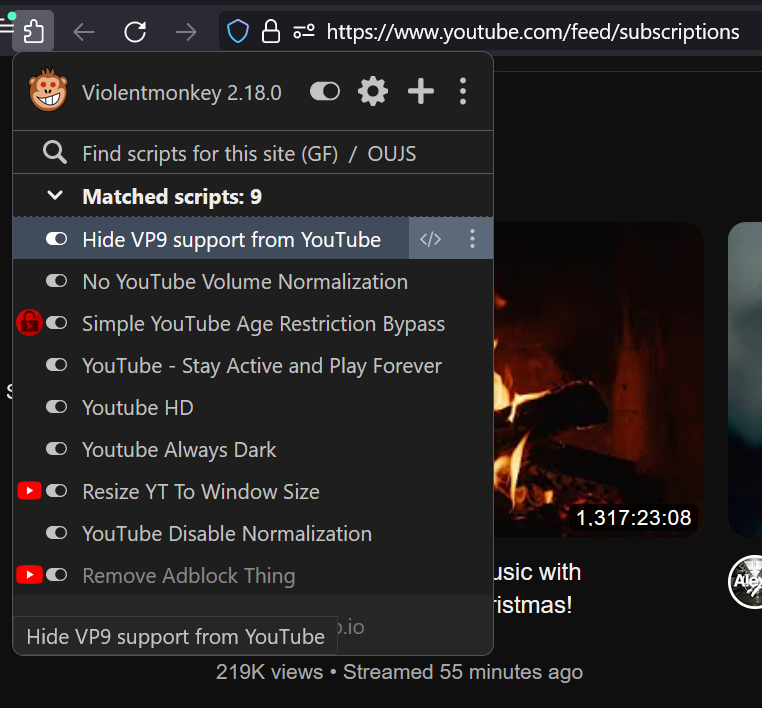This screenshot has height=708, width=762.
Task: Select Simple YouTube Age Restriction Bypass entry
Action: (263, 324)
